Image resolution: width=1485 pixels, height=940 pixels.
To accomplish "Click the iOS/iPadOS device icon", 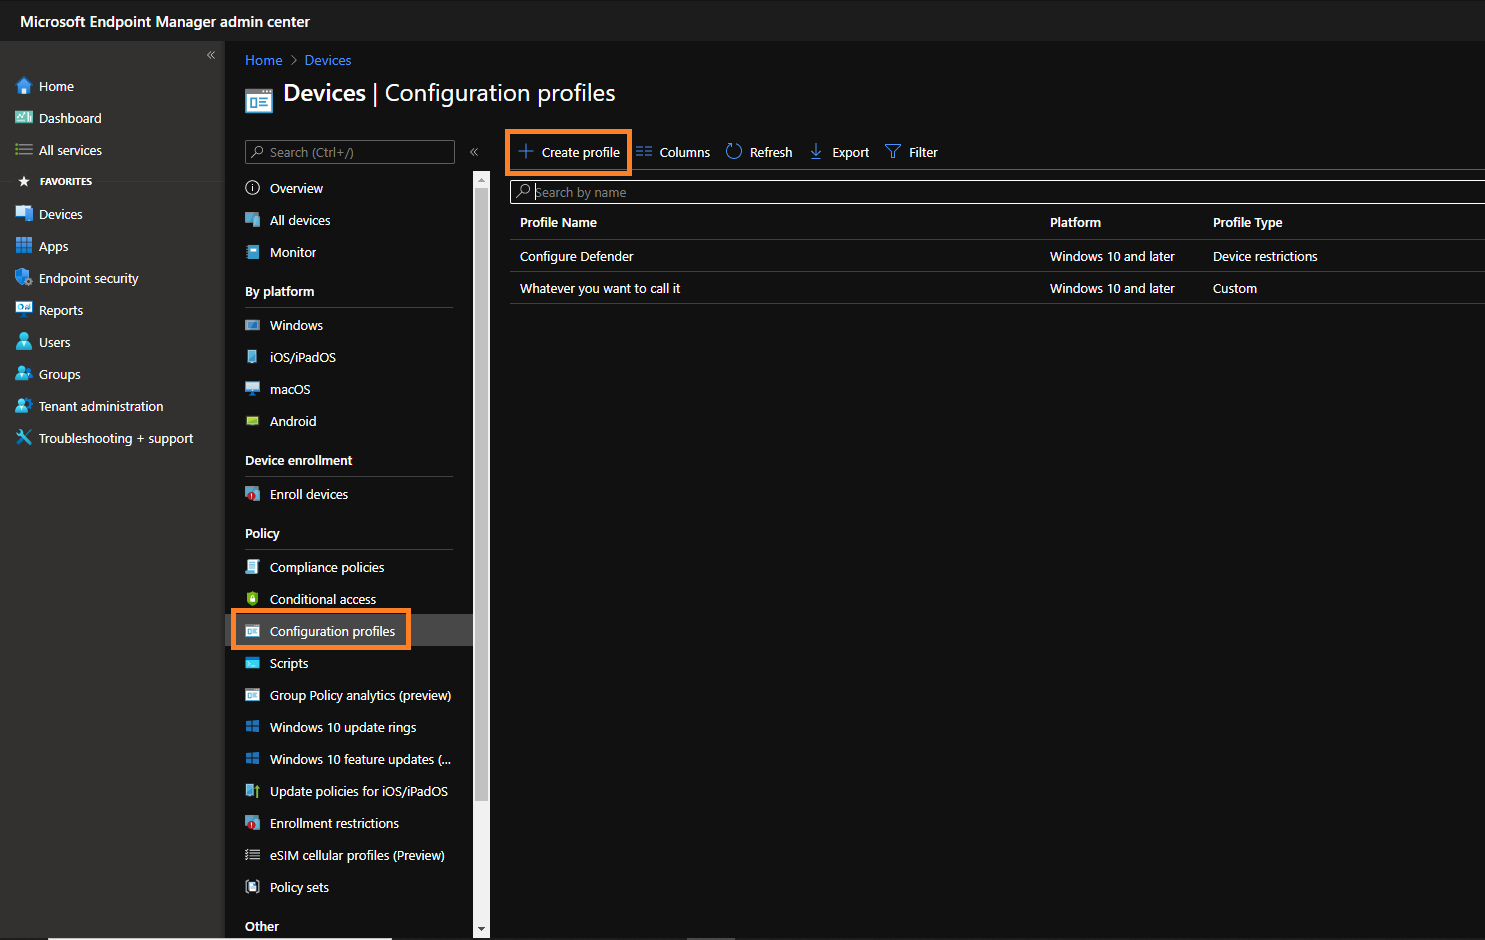I will tap(253, 357).
